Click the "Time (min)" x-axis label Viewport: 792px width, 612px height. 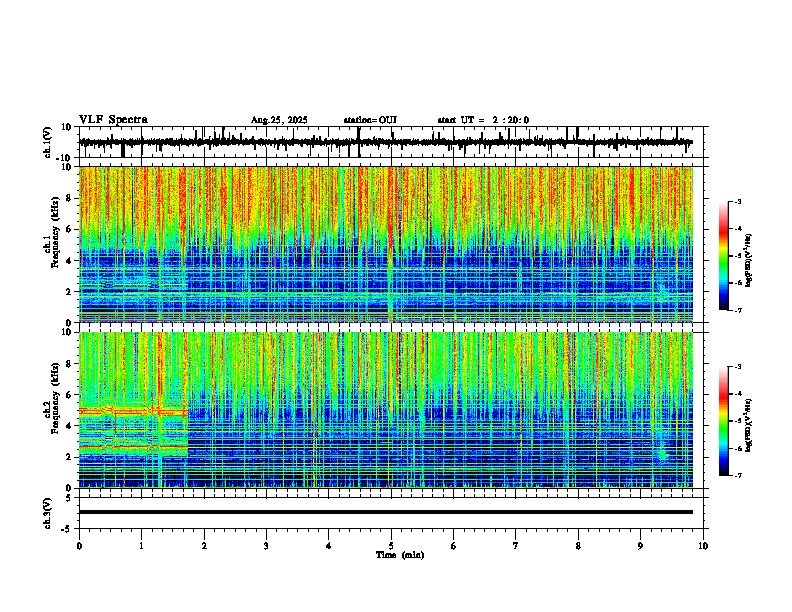click(x=400, y=555)
